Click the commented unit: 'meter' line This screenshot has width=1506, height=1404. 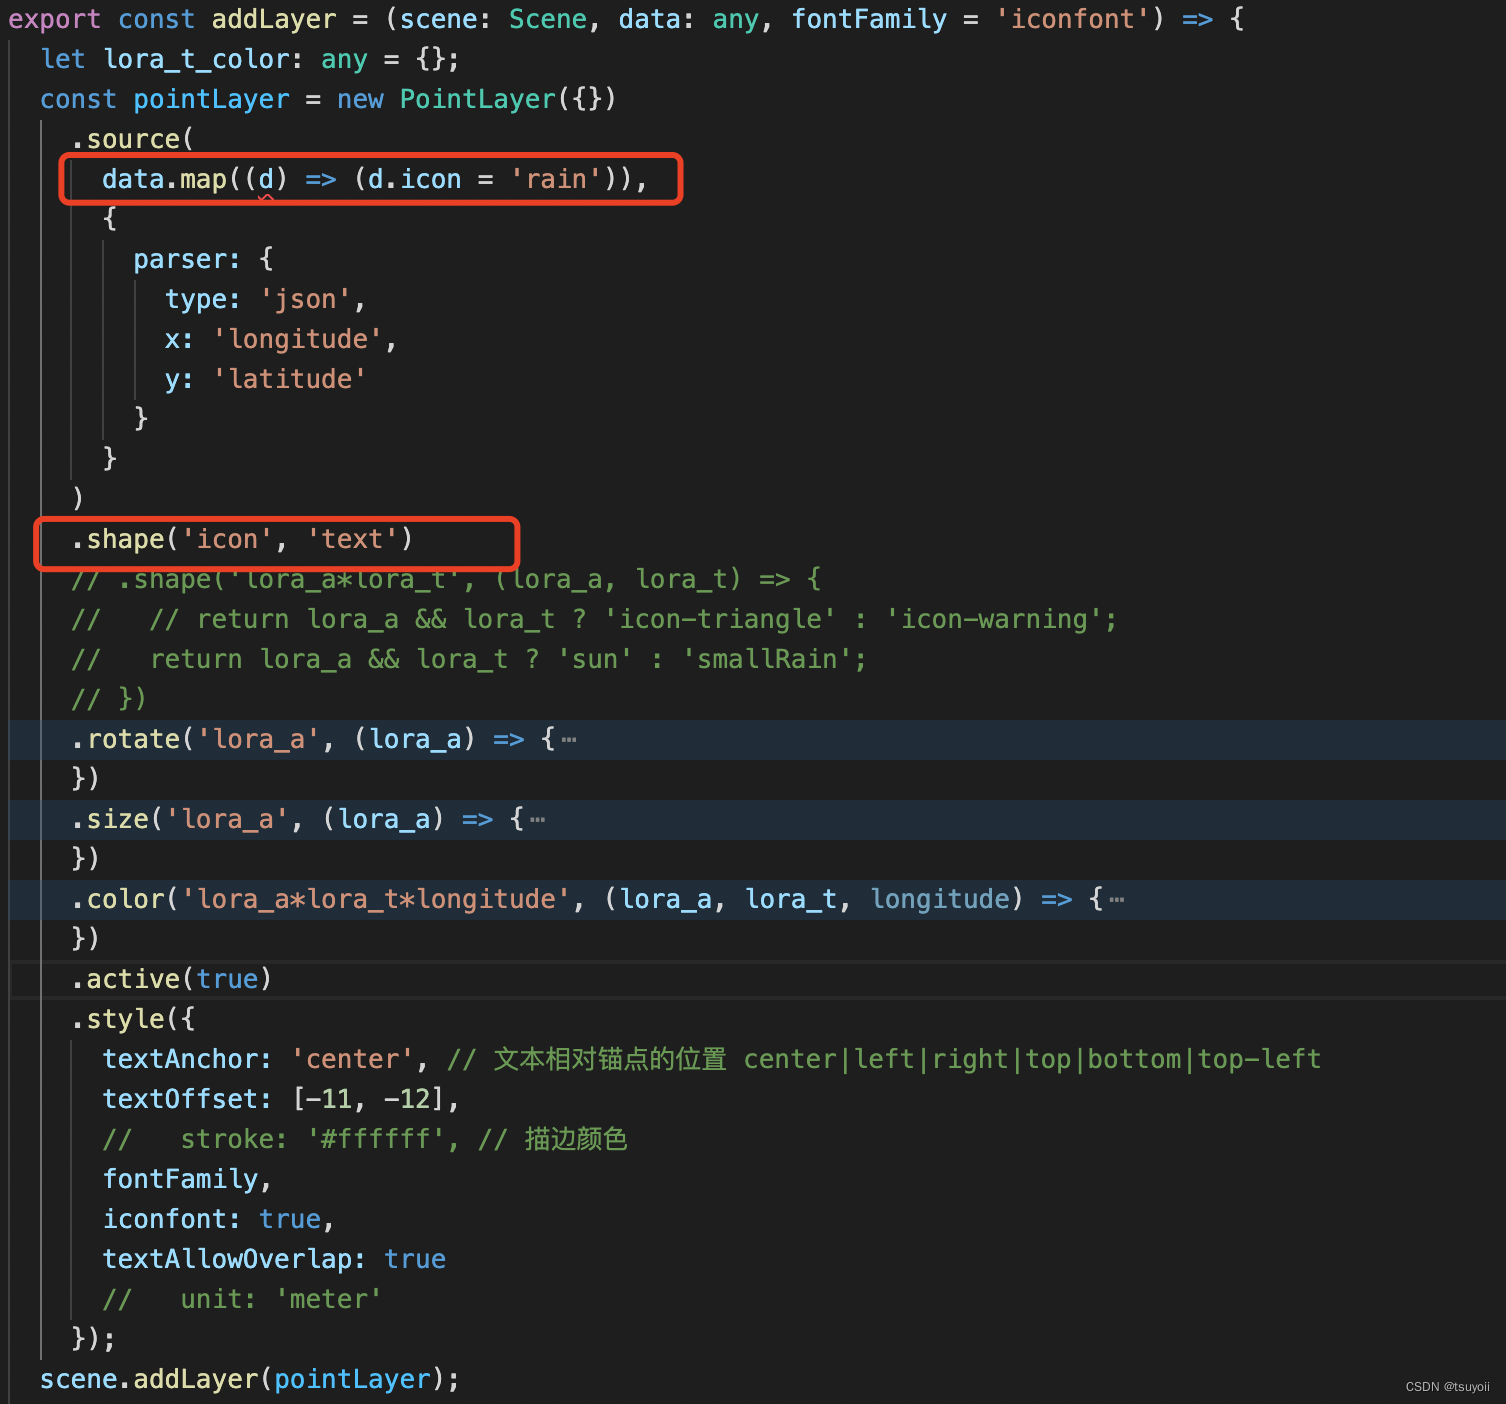tap(242, 1300)
